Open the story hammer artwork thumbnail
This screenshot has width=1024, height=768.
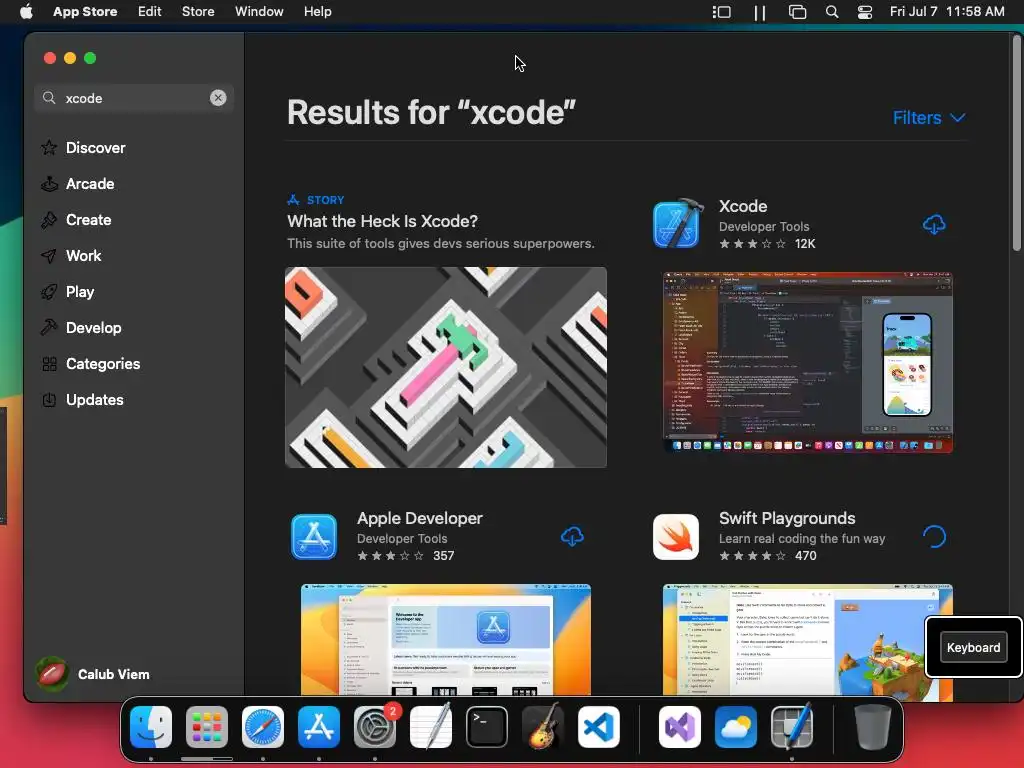point(446,367)
